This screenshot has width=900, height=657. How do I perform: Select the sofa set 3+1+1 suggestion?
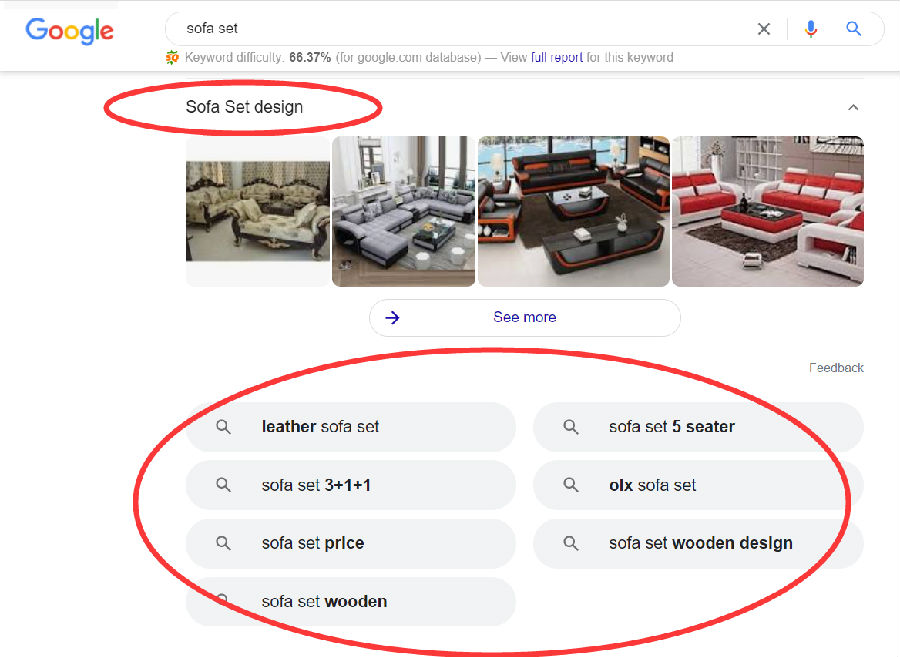point(351,485)
